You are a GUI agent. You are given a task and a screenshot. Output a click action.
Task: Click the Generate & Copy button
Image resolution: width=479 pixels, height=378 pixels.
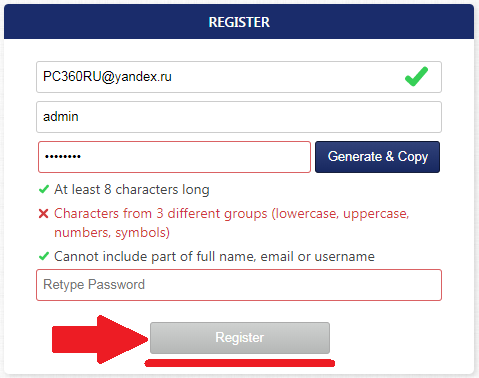377,157
